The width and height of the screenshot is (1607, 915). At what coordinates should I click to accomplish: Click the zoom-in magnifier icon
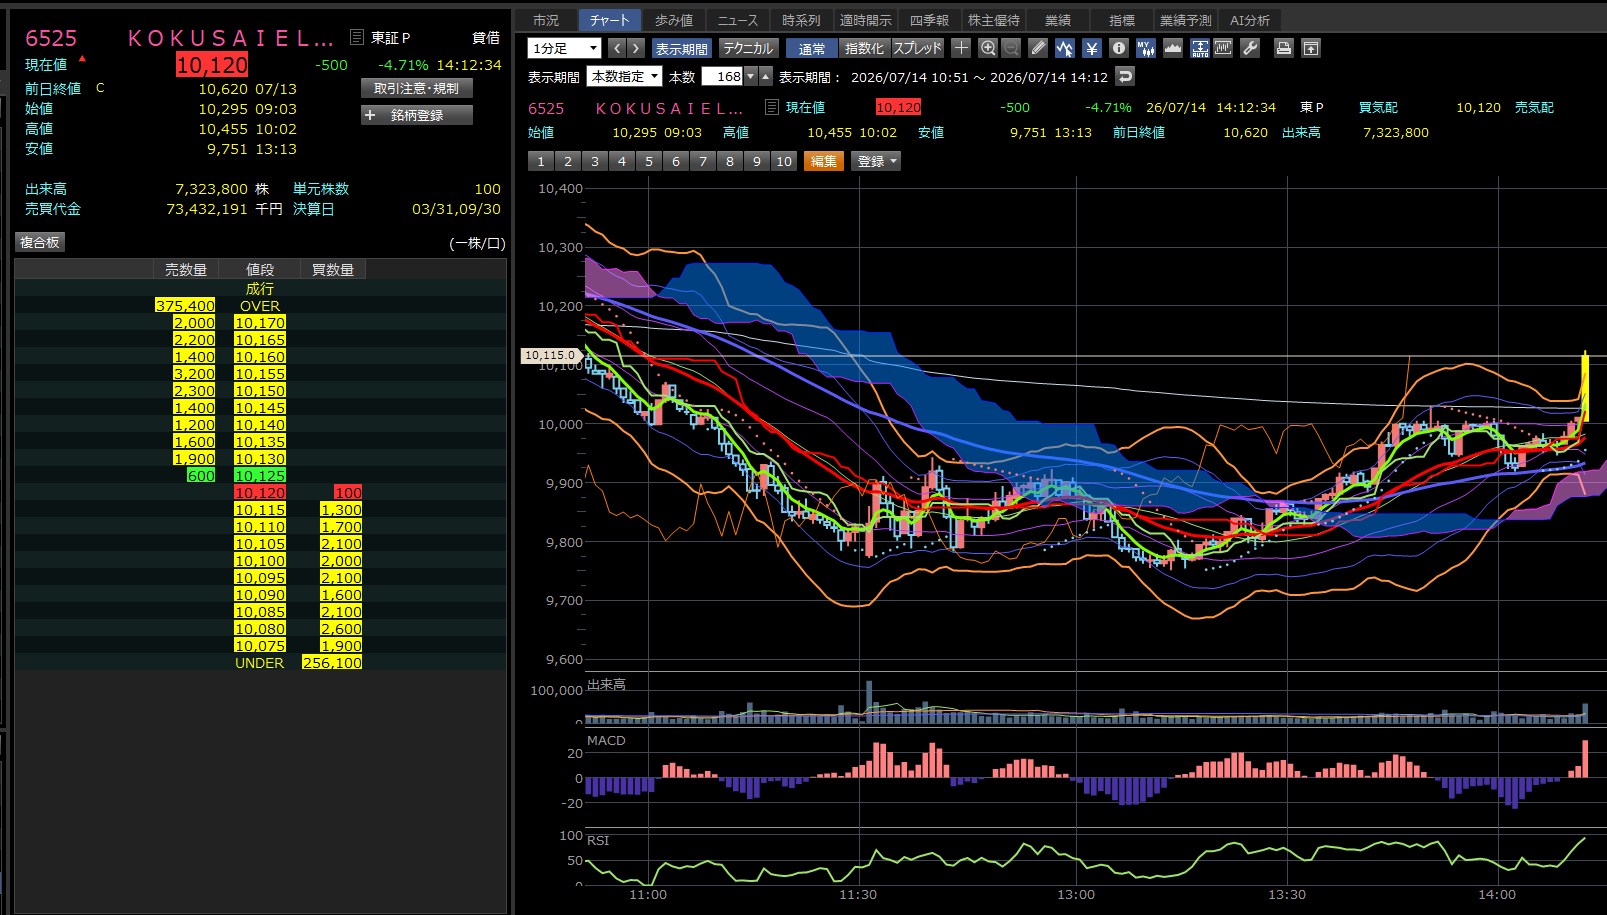point(988,48)
